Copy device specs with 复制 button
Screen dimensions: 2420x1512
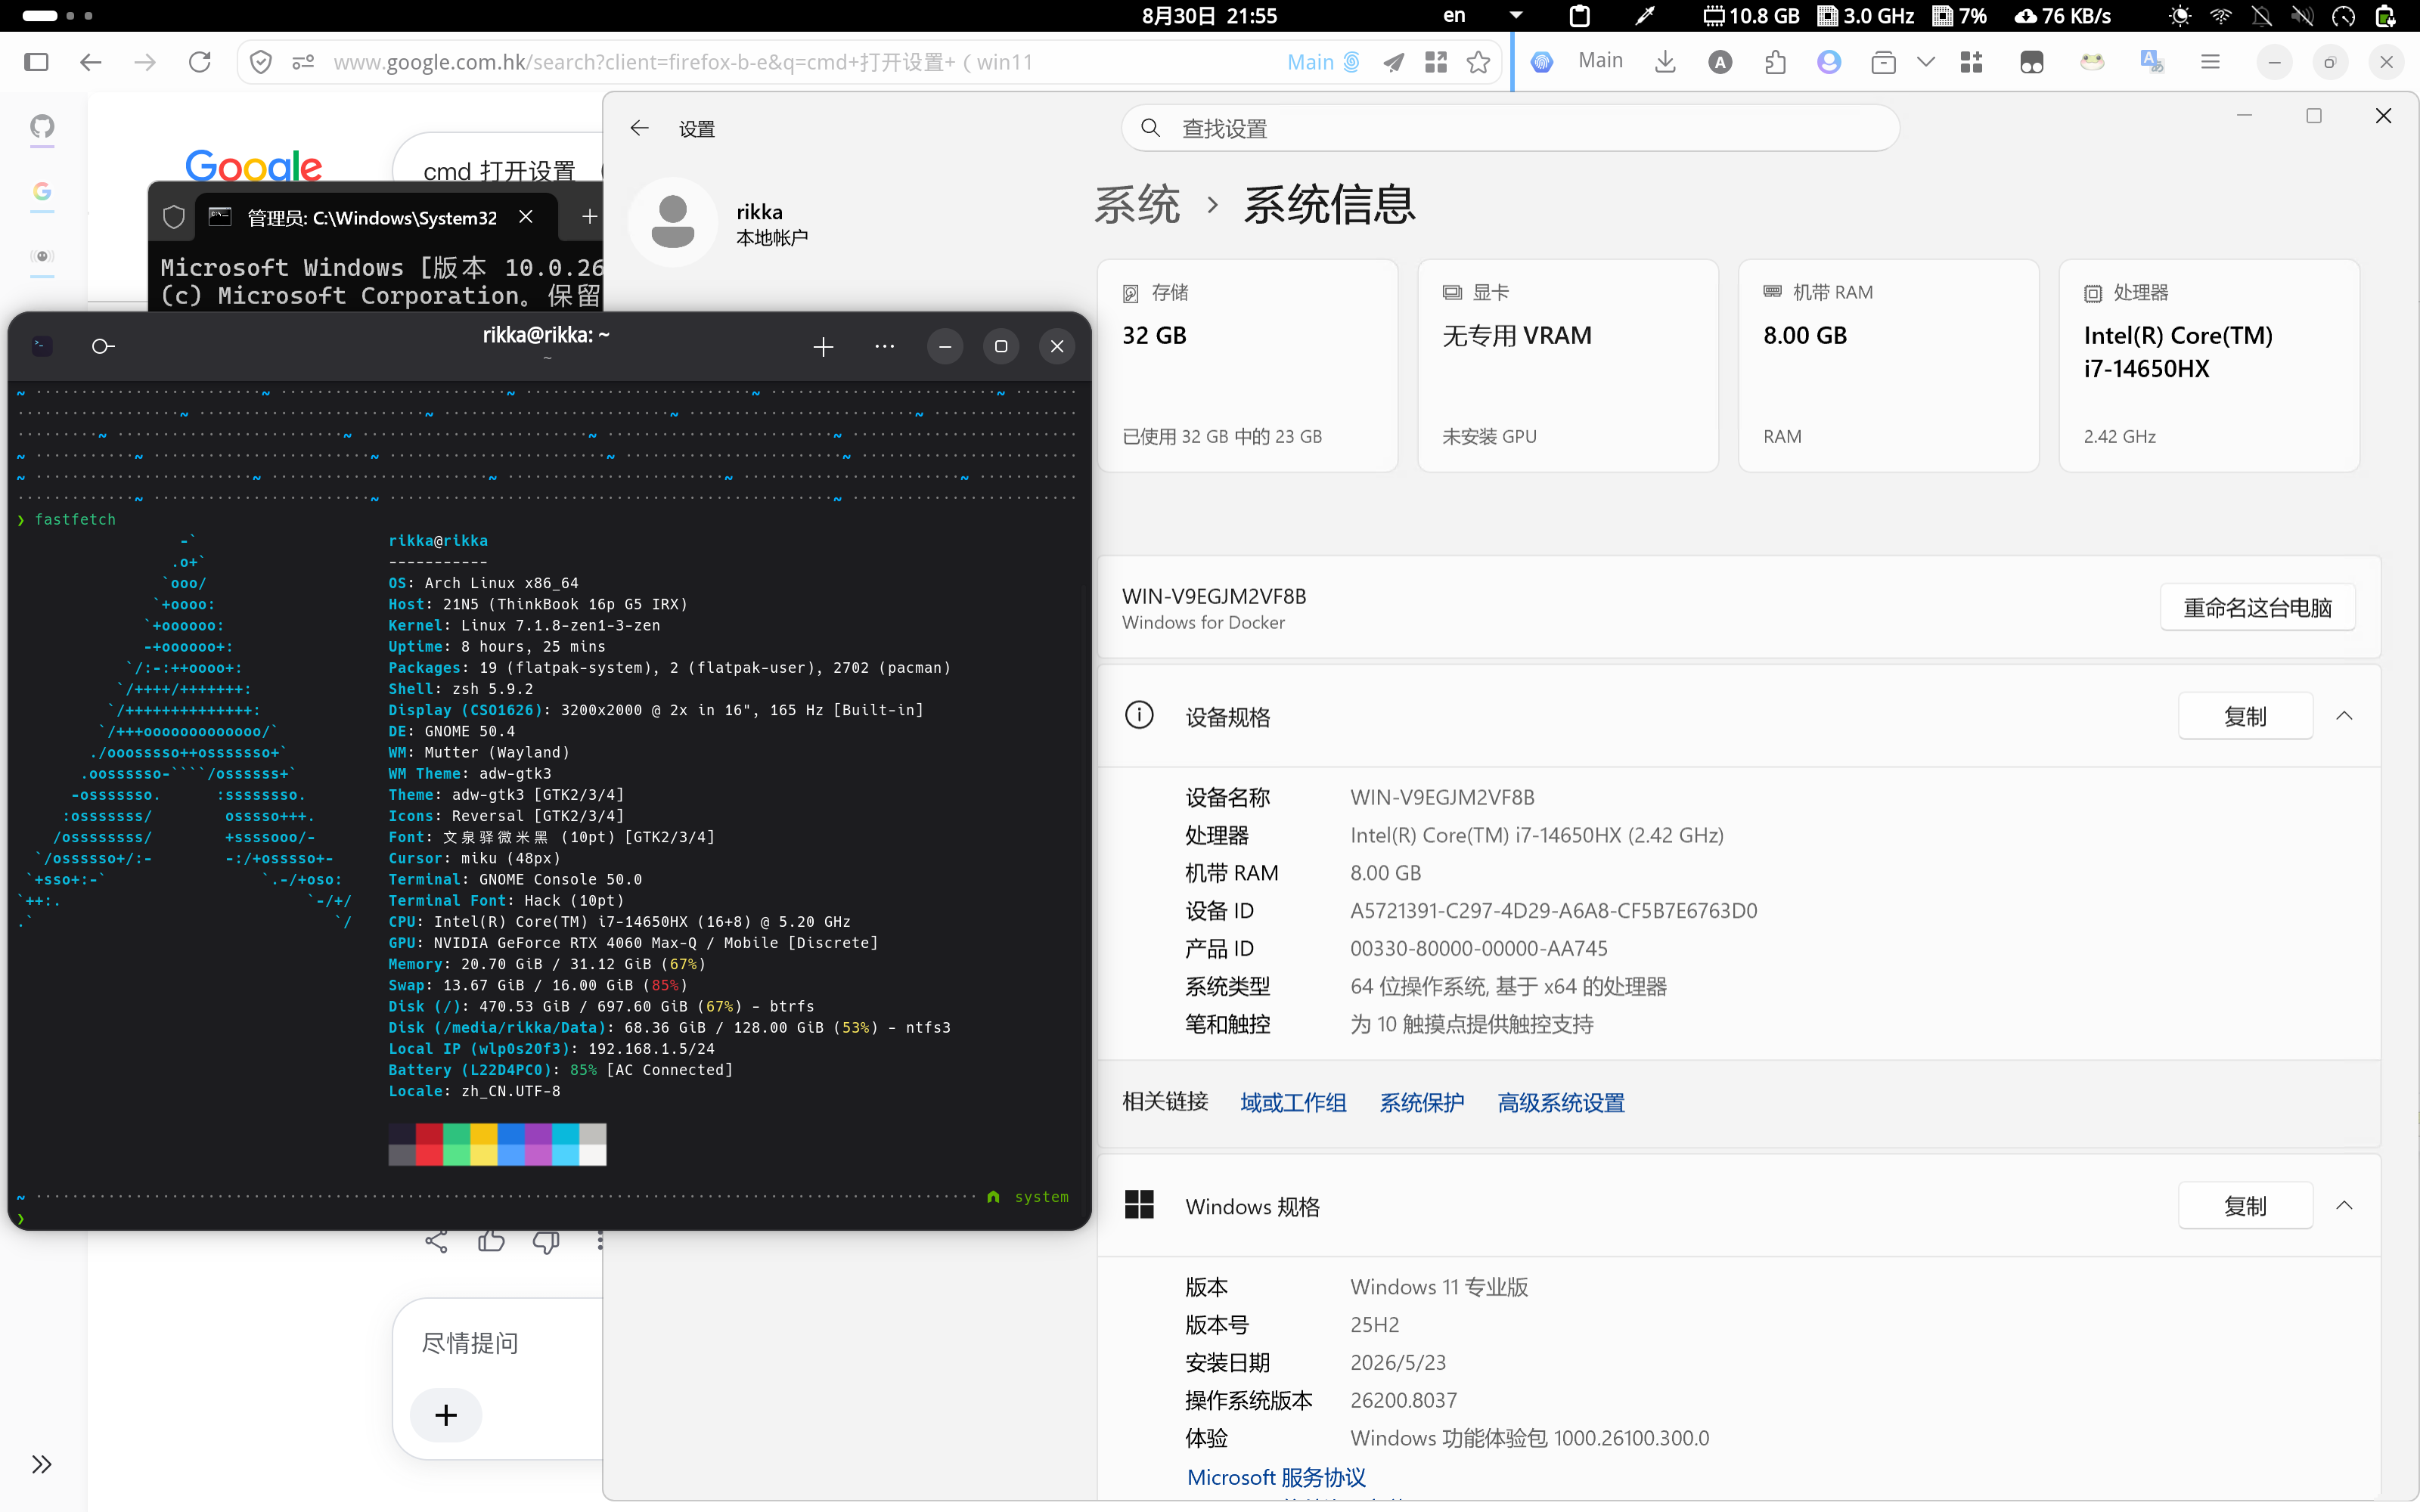coord(2245,716)
